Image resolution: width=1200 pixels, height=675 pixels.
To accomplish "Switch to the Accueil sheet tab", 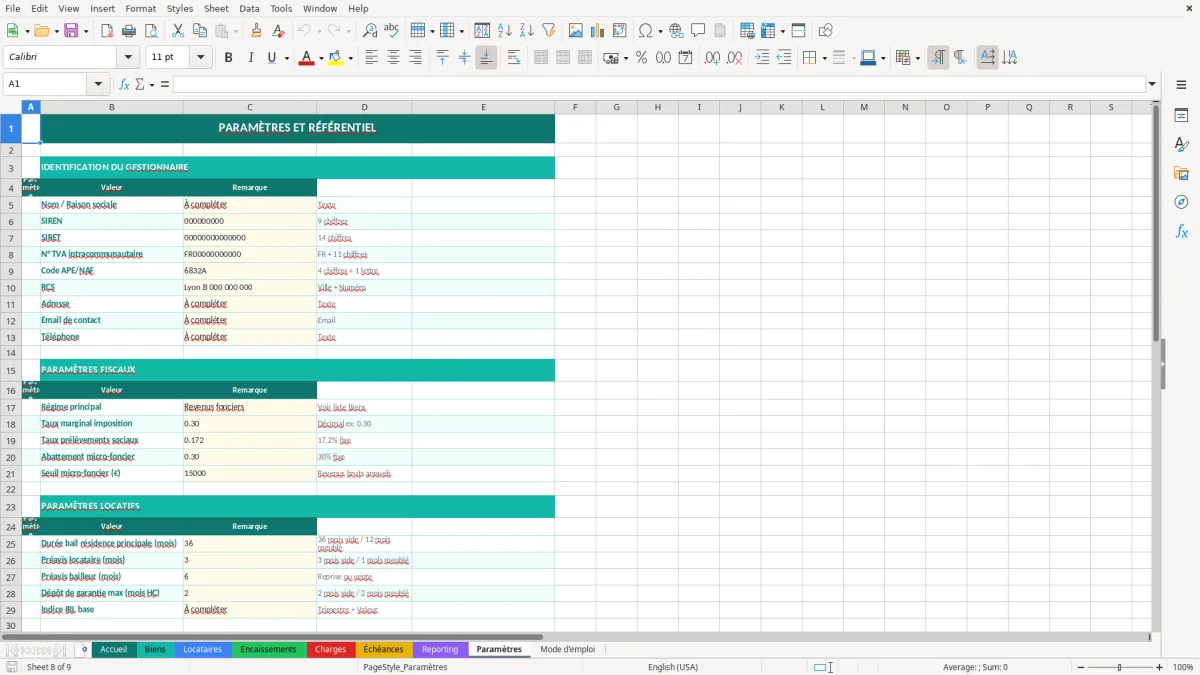I will 114,649.
